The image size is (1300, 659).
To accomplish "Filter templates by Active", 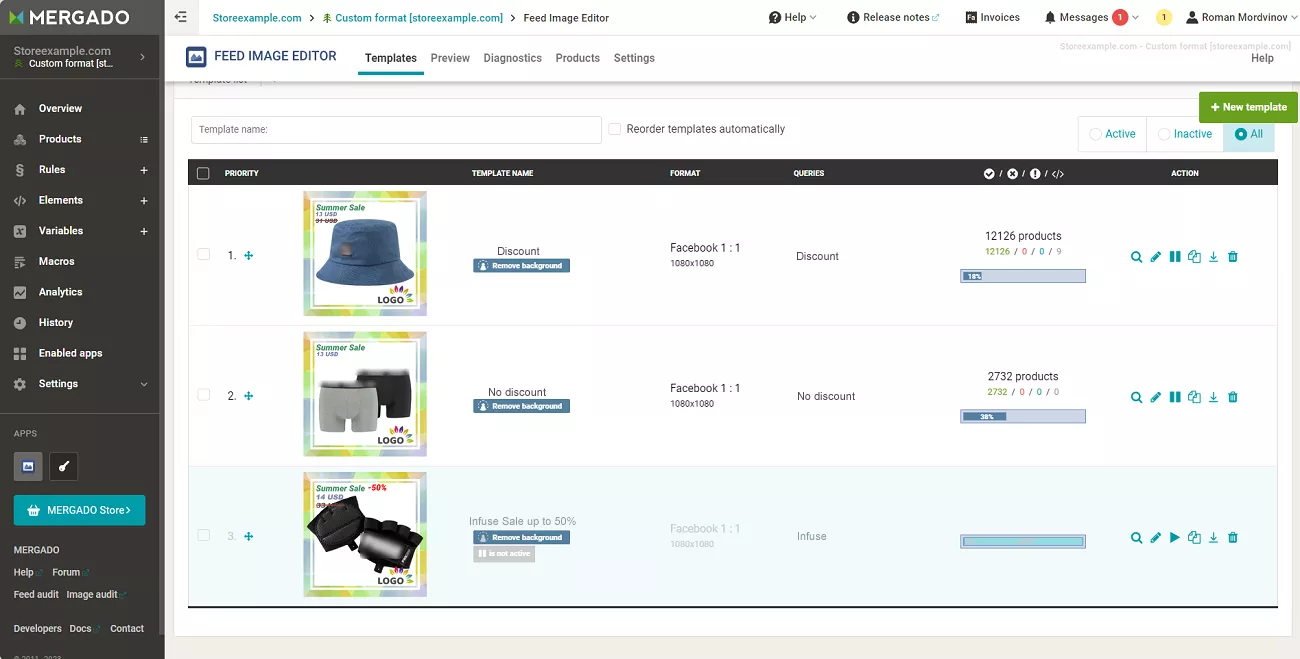I will [x=1112, y=134].
